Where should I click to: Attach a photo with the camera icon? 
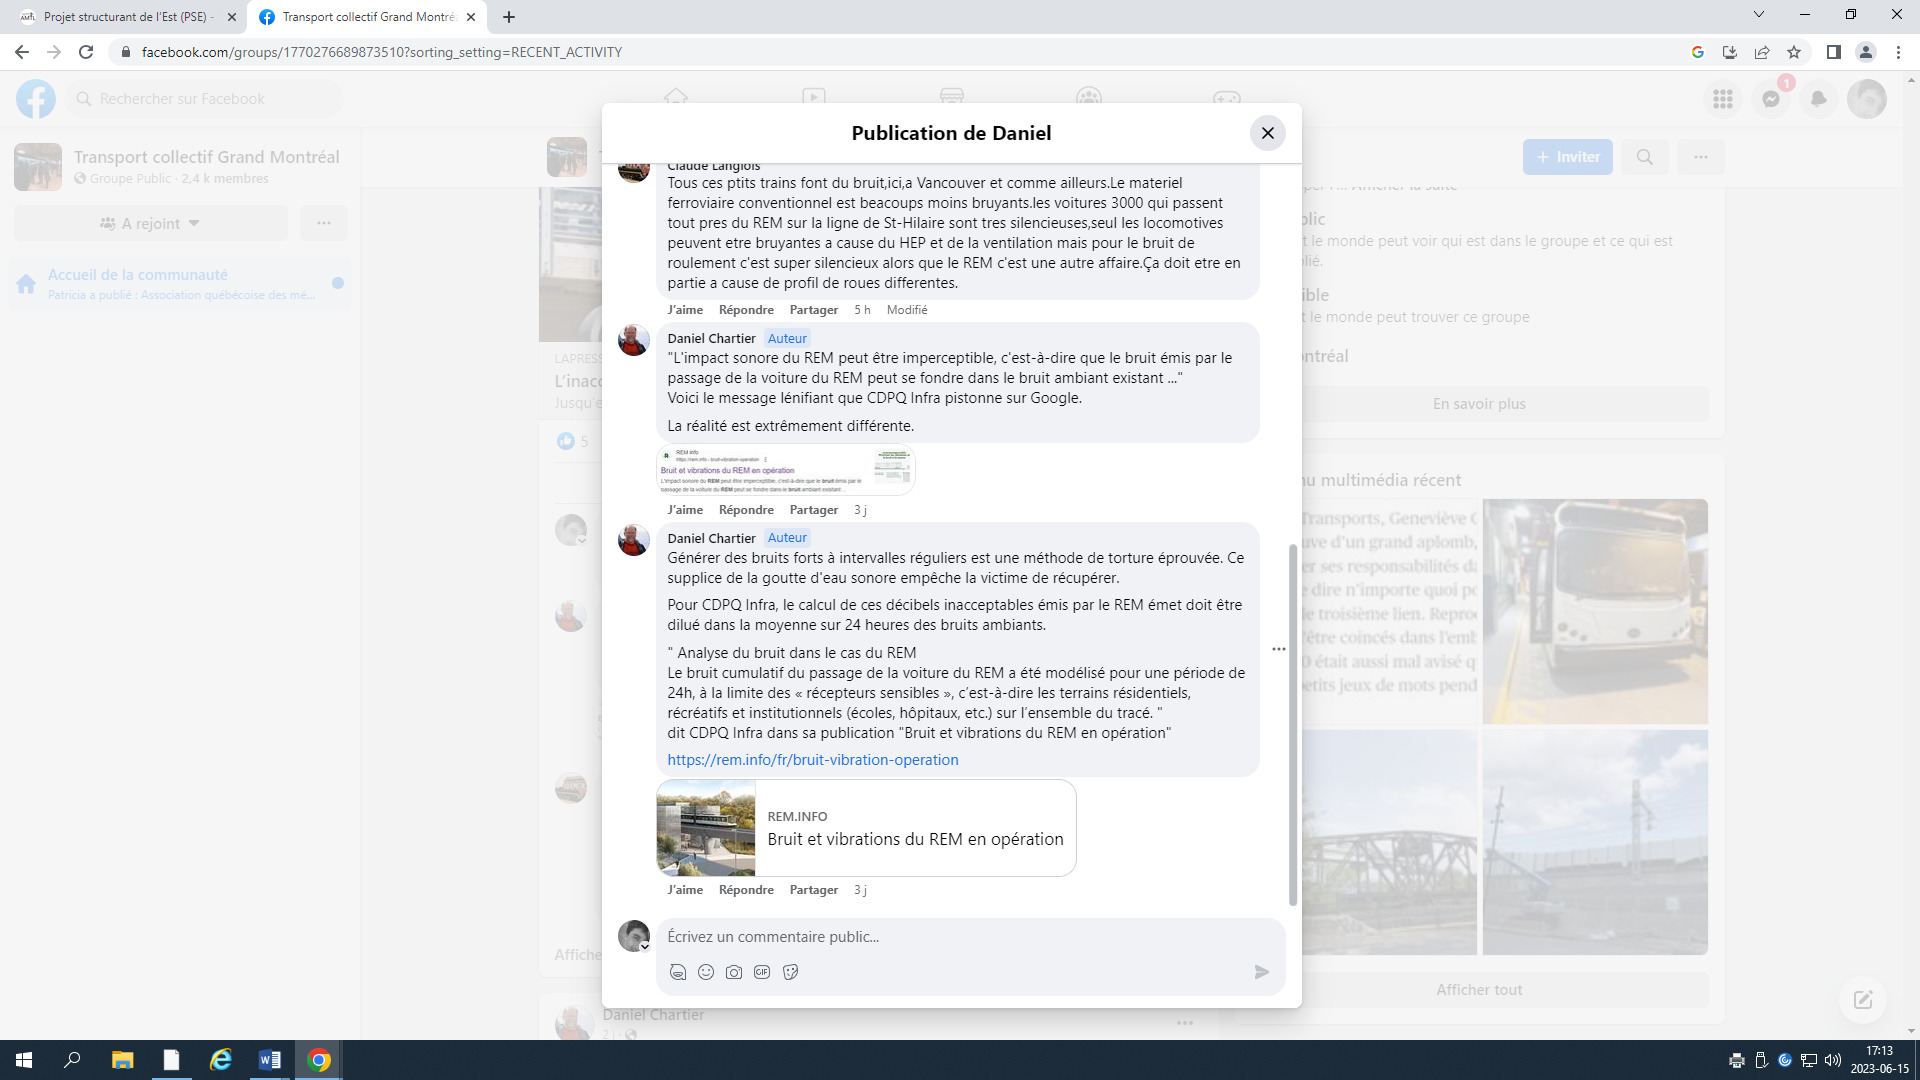tap(734, 972)
